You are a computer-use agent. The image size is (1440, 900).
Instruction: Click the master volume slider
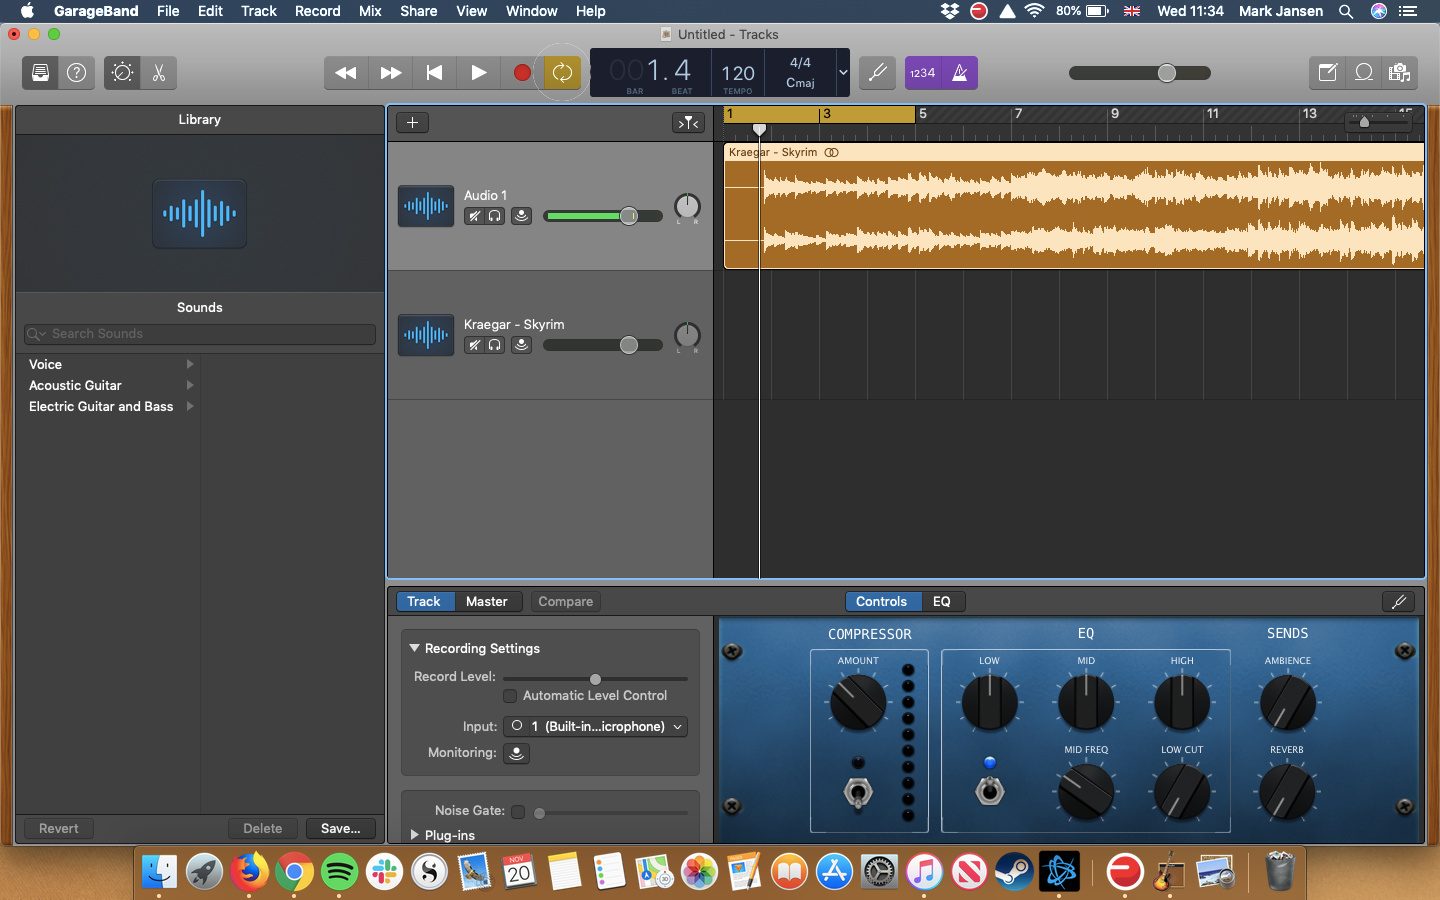click(1140, 73)
